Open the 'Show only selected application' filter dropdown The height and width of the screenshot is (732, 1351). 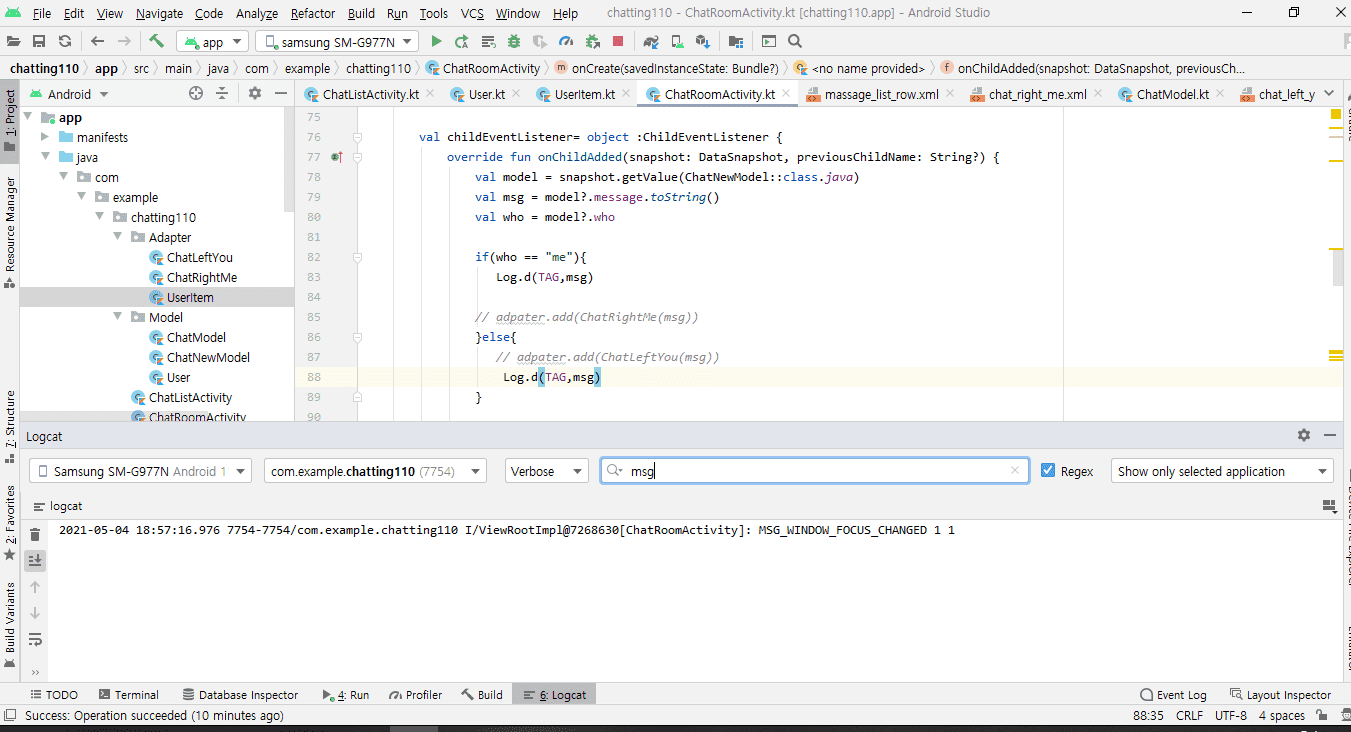[1222, 471]
